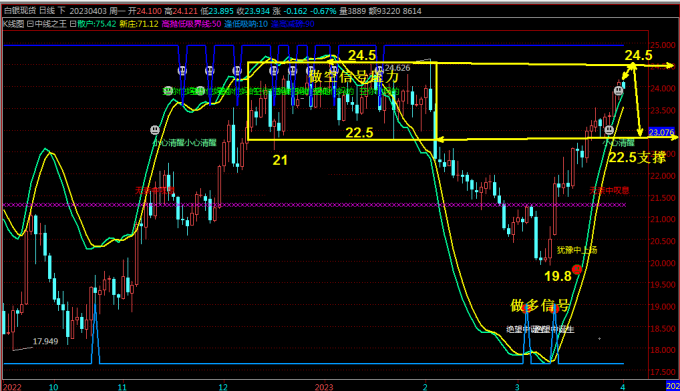
Task: Click the highlighted 23.076 price tag on the axis
Action: point(661,132)
